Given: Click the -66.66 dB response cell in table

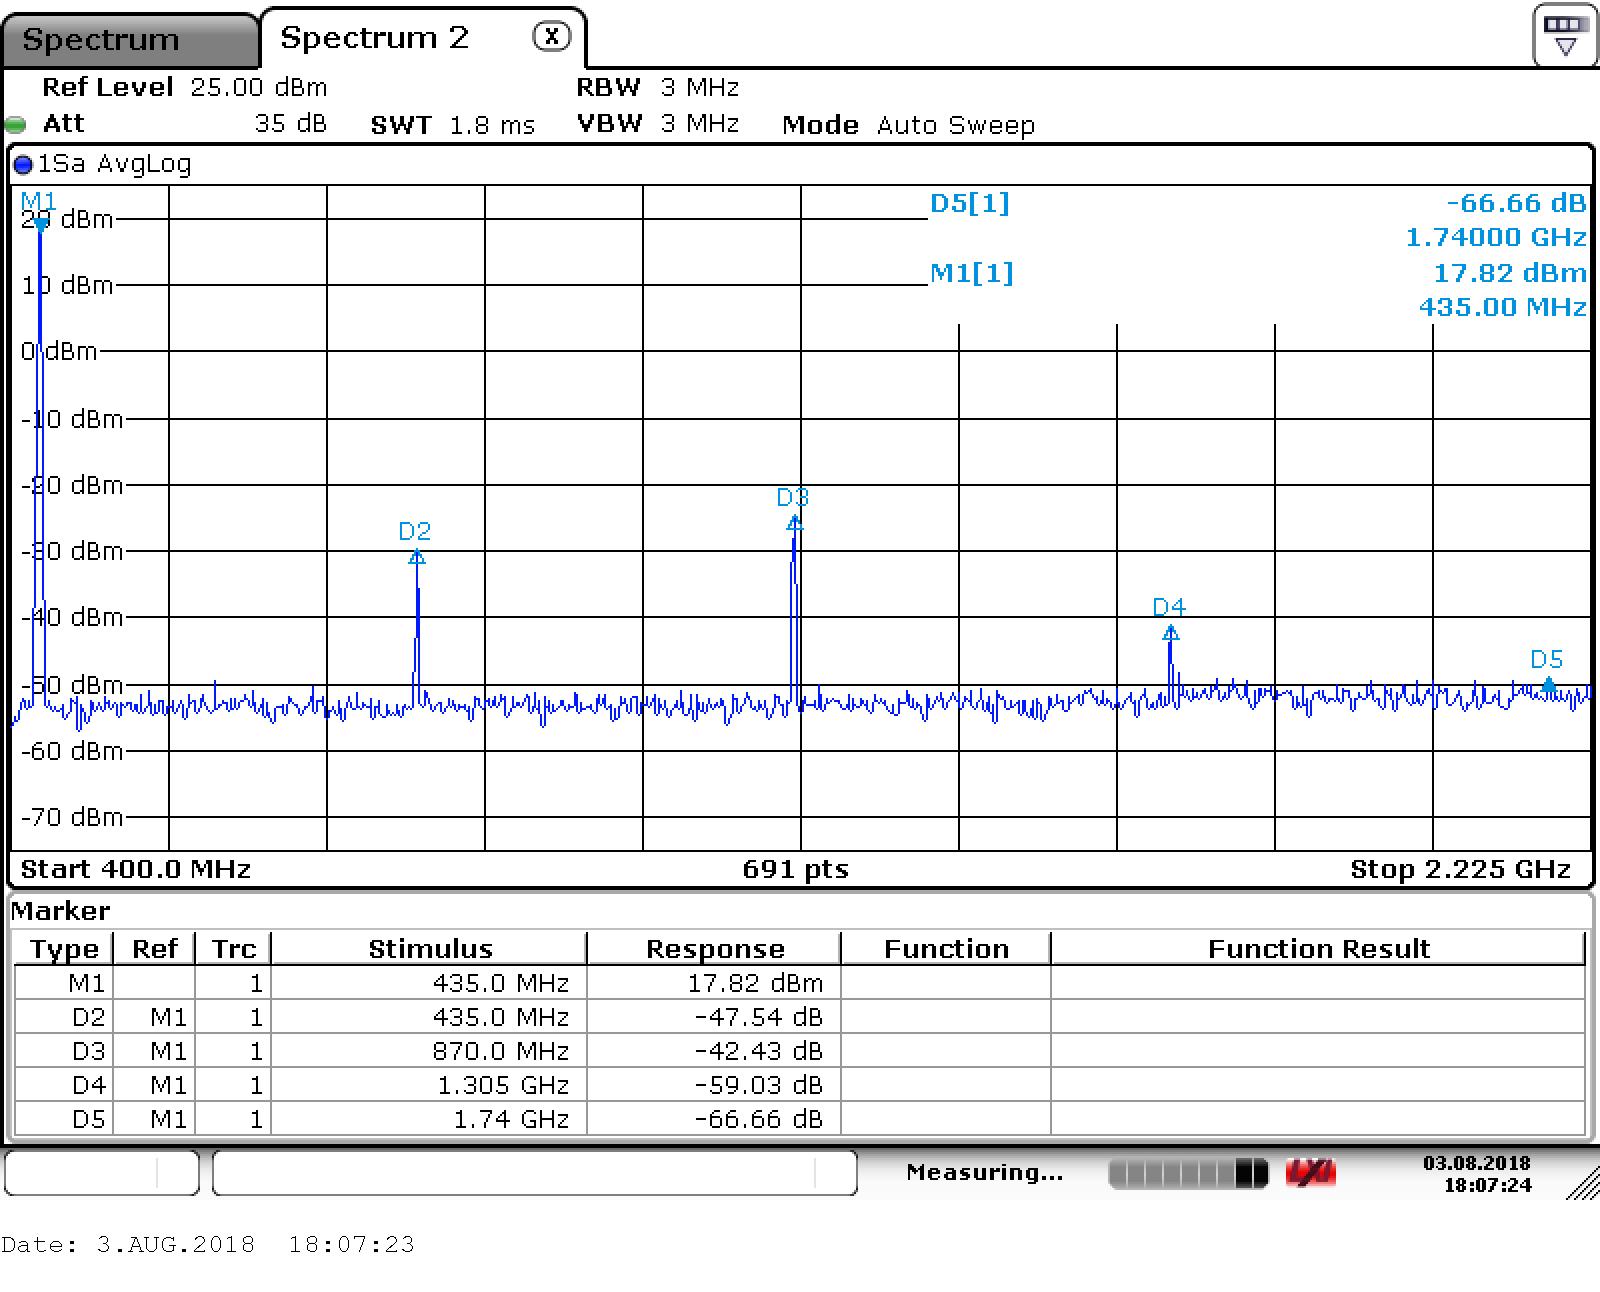Looking at the screenshot, I should (x=715, y=1119).
